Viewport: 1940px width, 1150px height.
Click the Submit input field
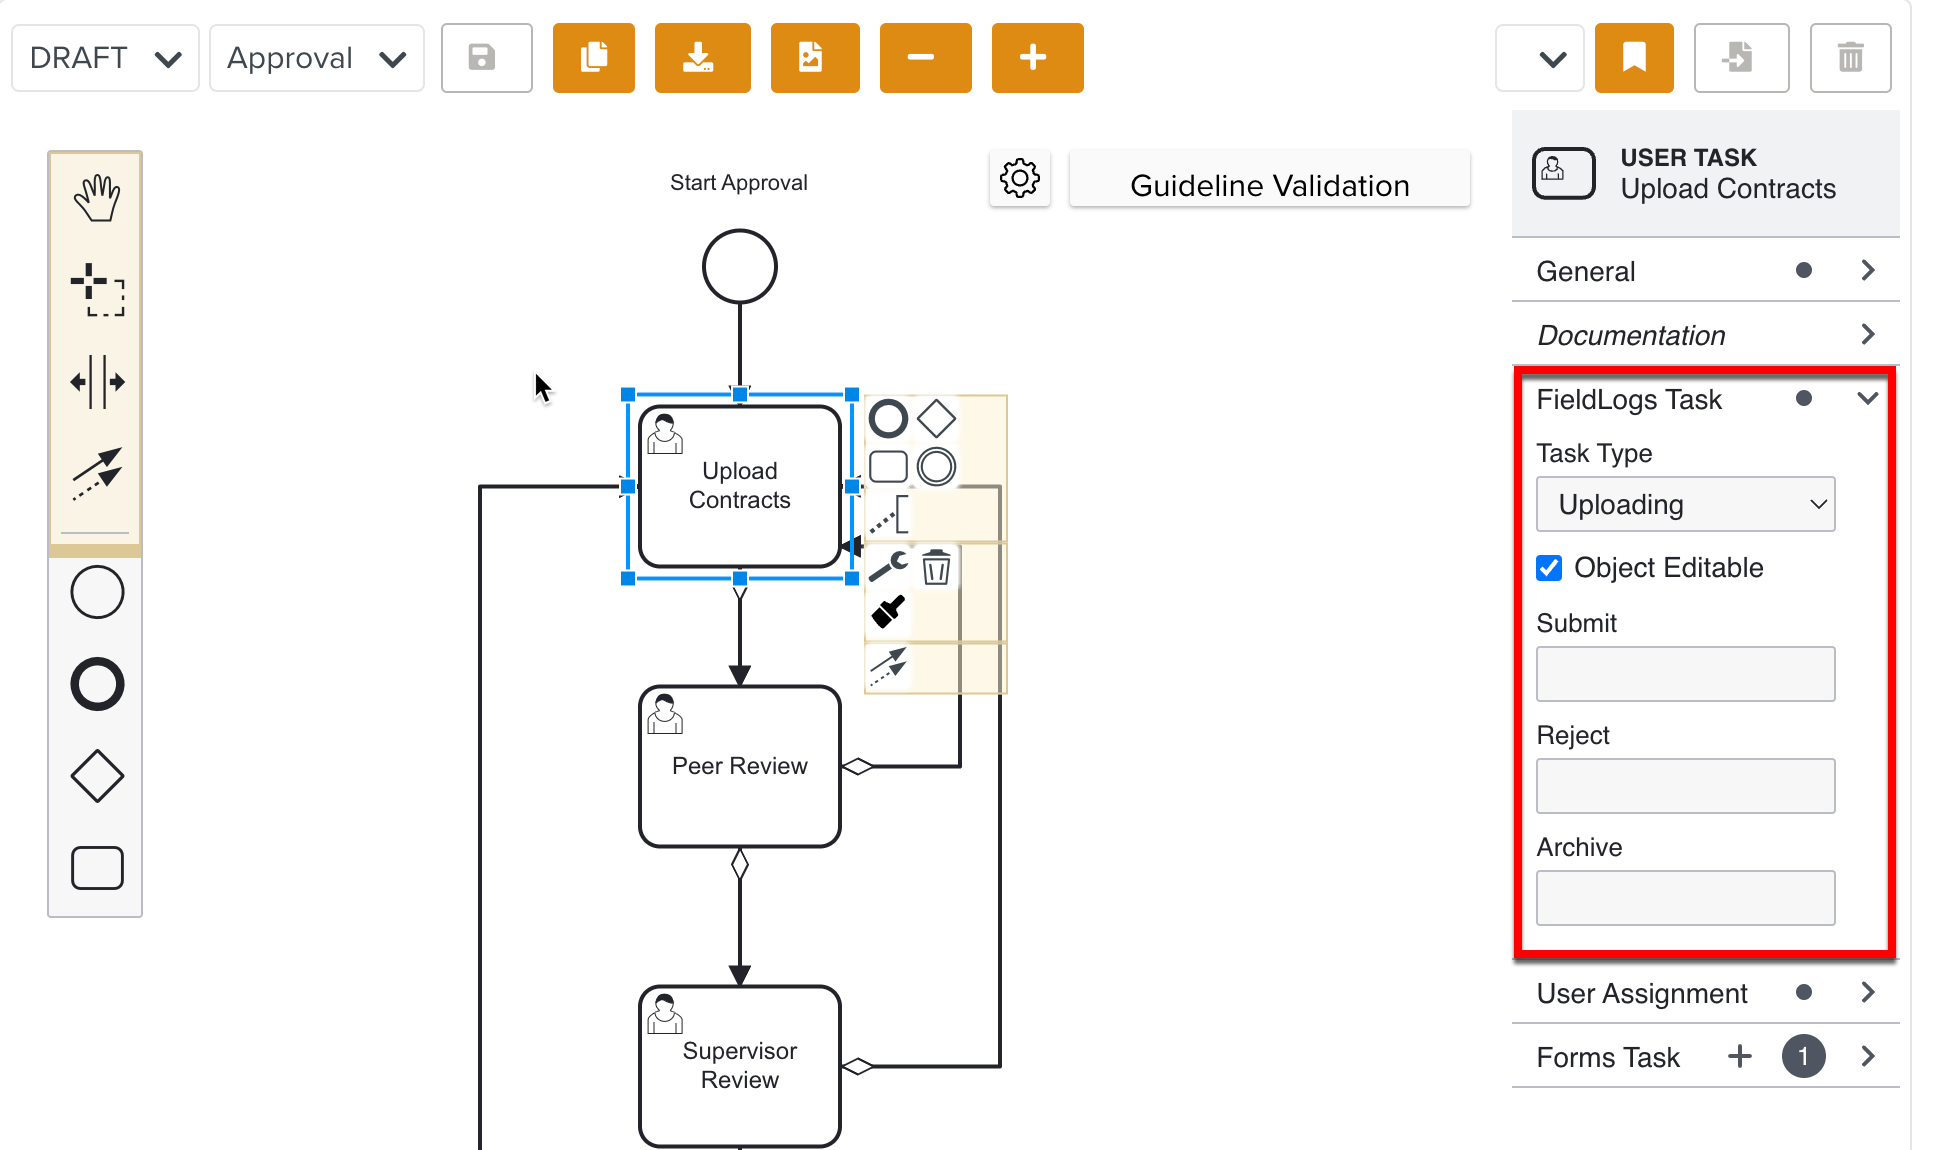point(1685,674)
